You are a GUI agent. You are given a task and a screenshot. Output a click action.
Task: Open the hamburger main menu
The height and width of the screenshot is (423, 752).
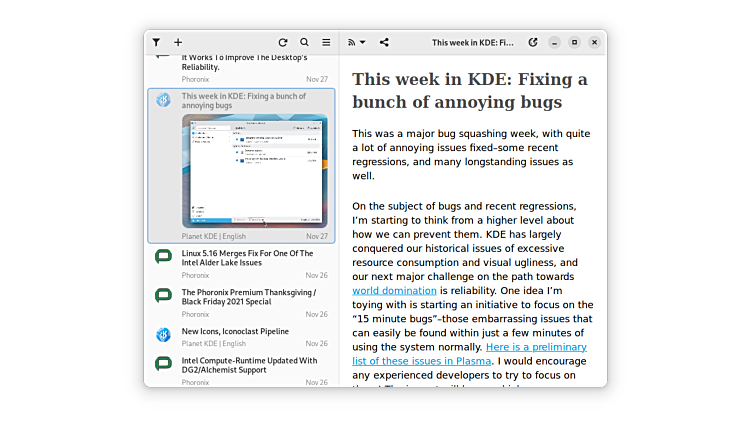tap(326, 43)
